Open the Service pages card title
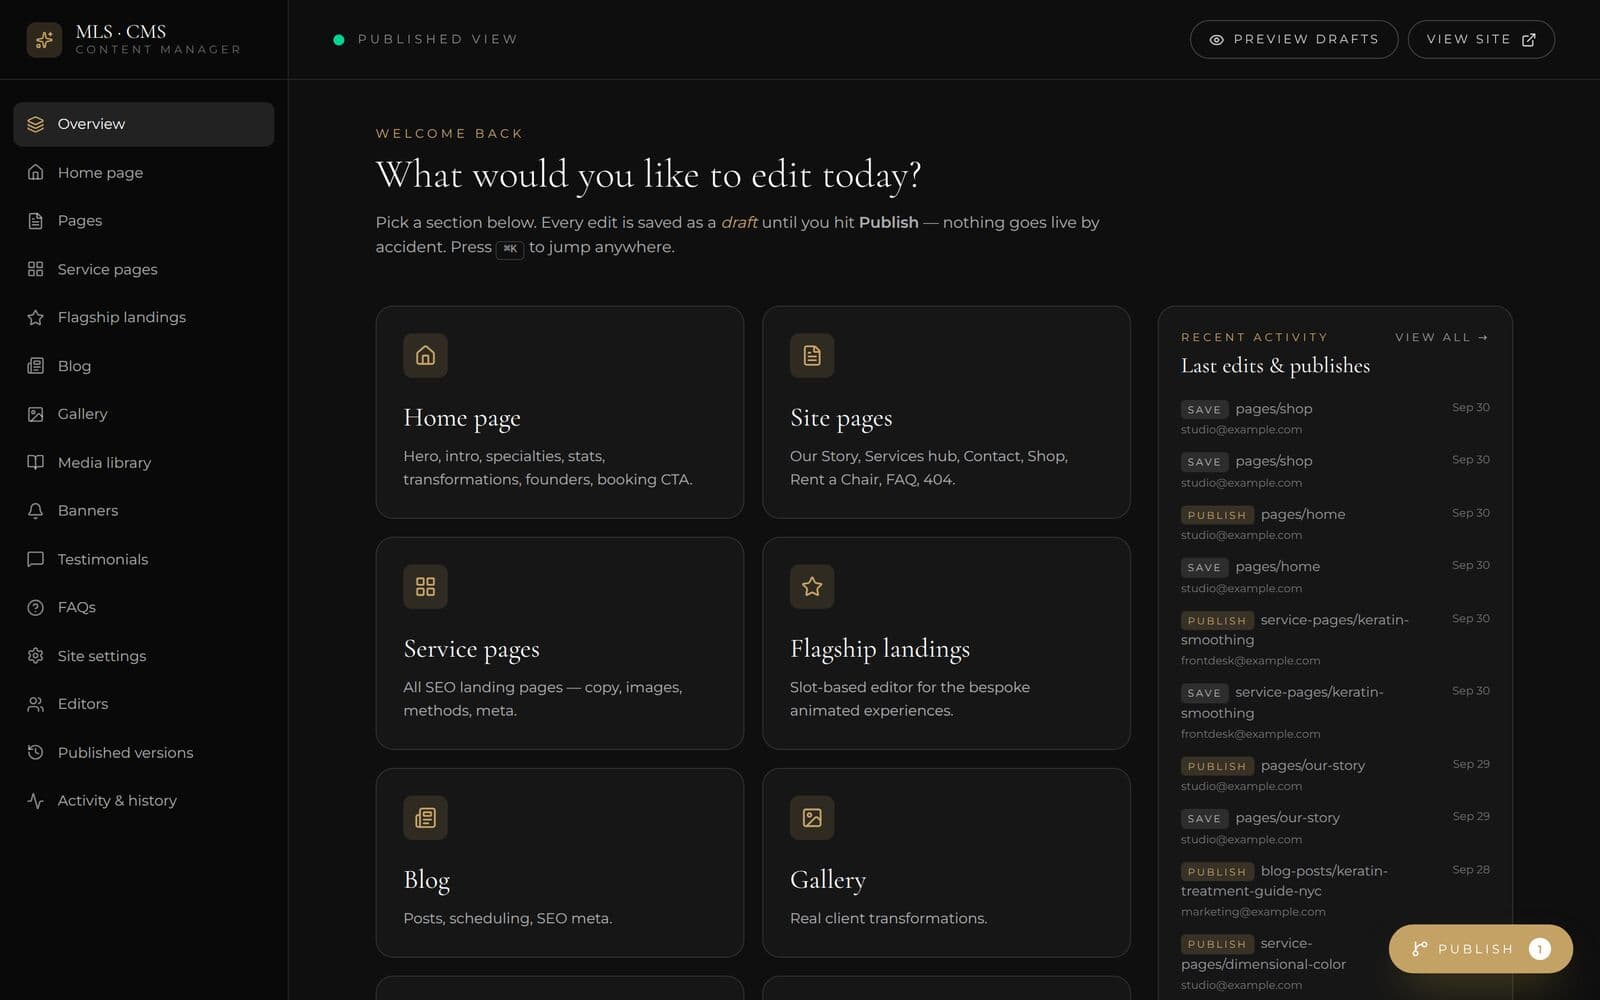 pyautogui.click(x=471, y=649)
